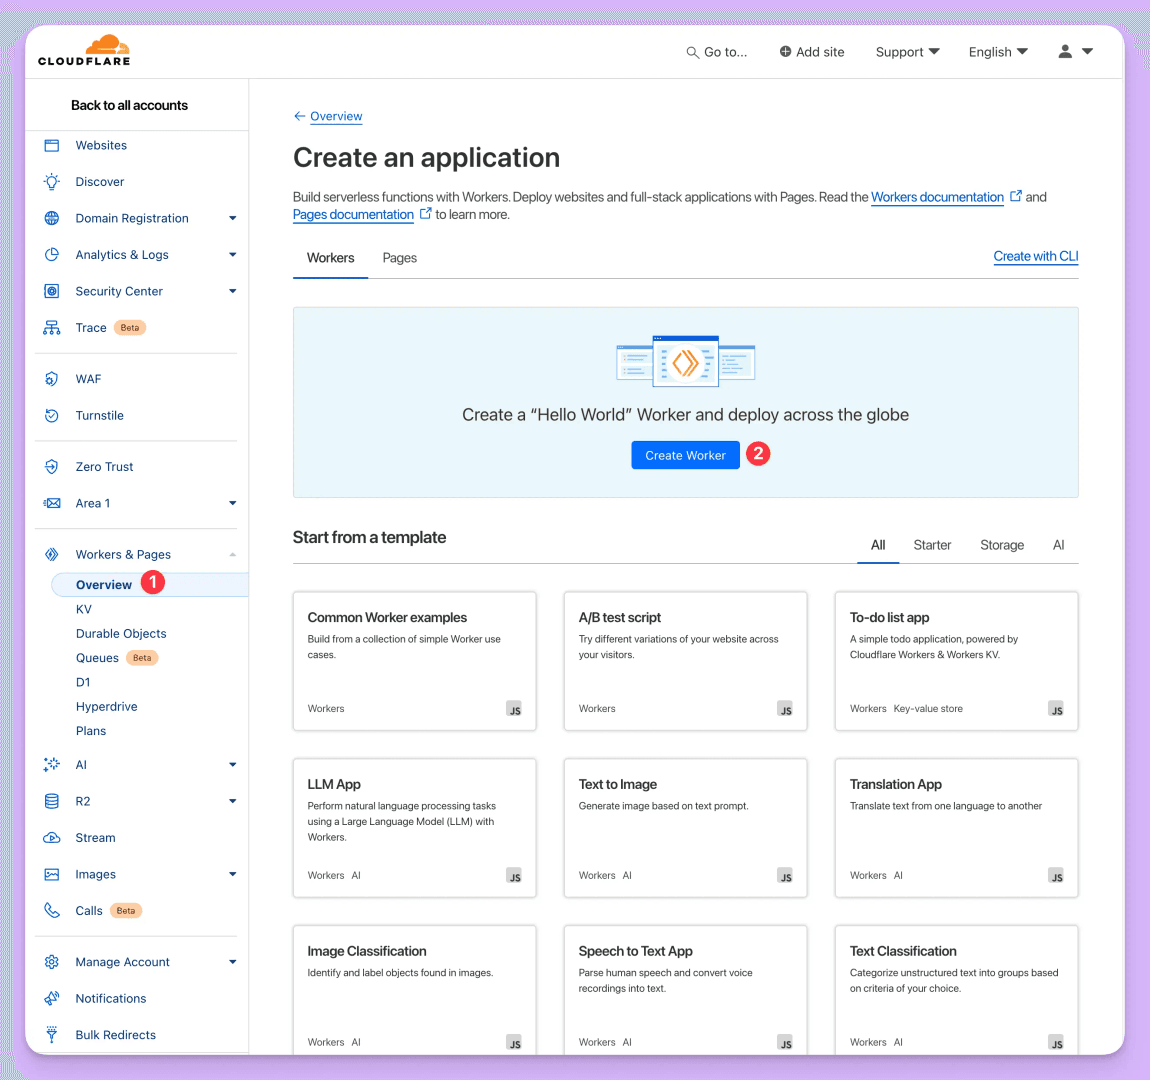Filter templates by Storage
The image size is (1150, 1080).
1002,545
